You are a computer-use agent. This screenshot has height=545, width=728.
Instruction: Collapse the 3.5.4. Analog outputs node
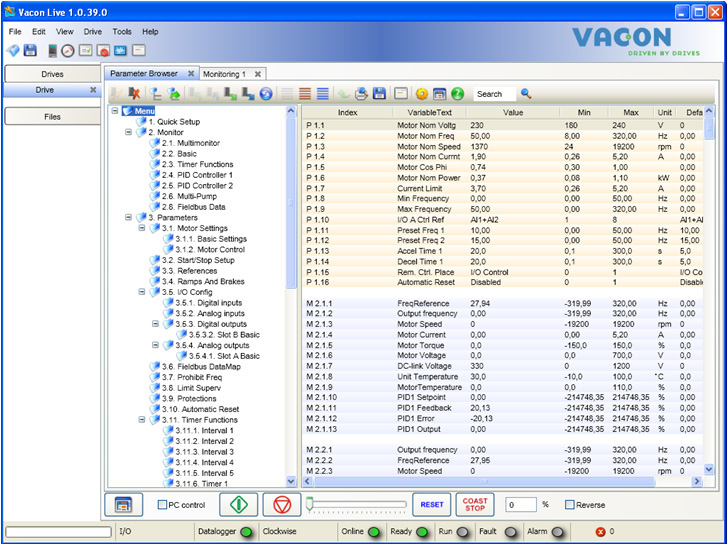pos(156,345)
